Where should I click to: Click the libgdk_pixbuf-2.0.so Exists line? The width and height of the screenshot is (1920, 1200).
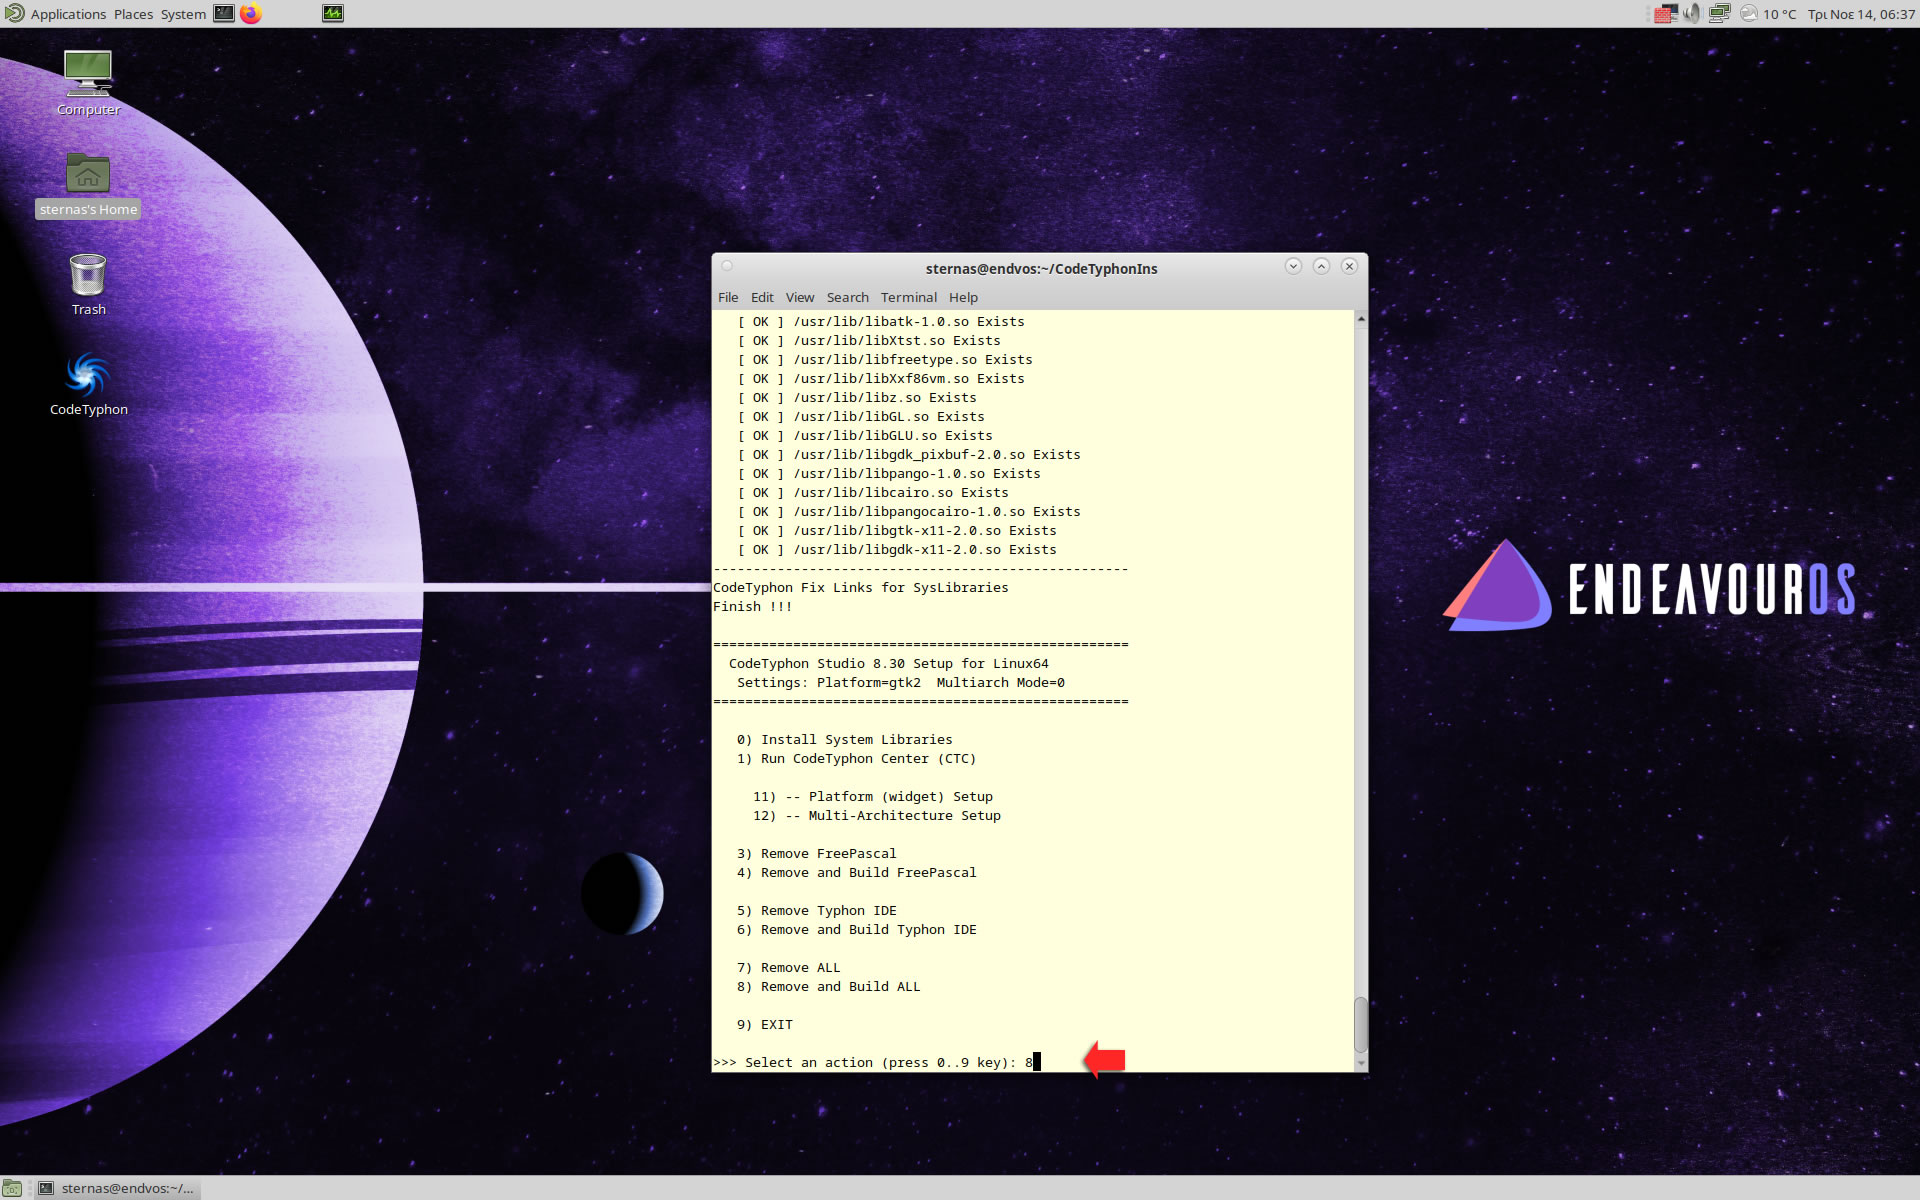909,454
